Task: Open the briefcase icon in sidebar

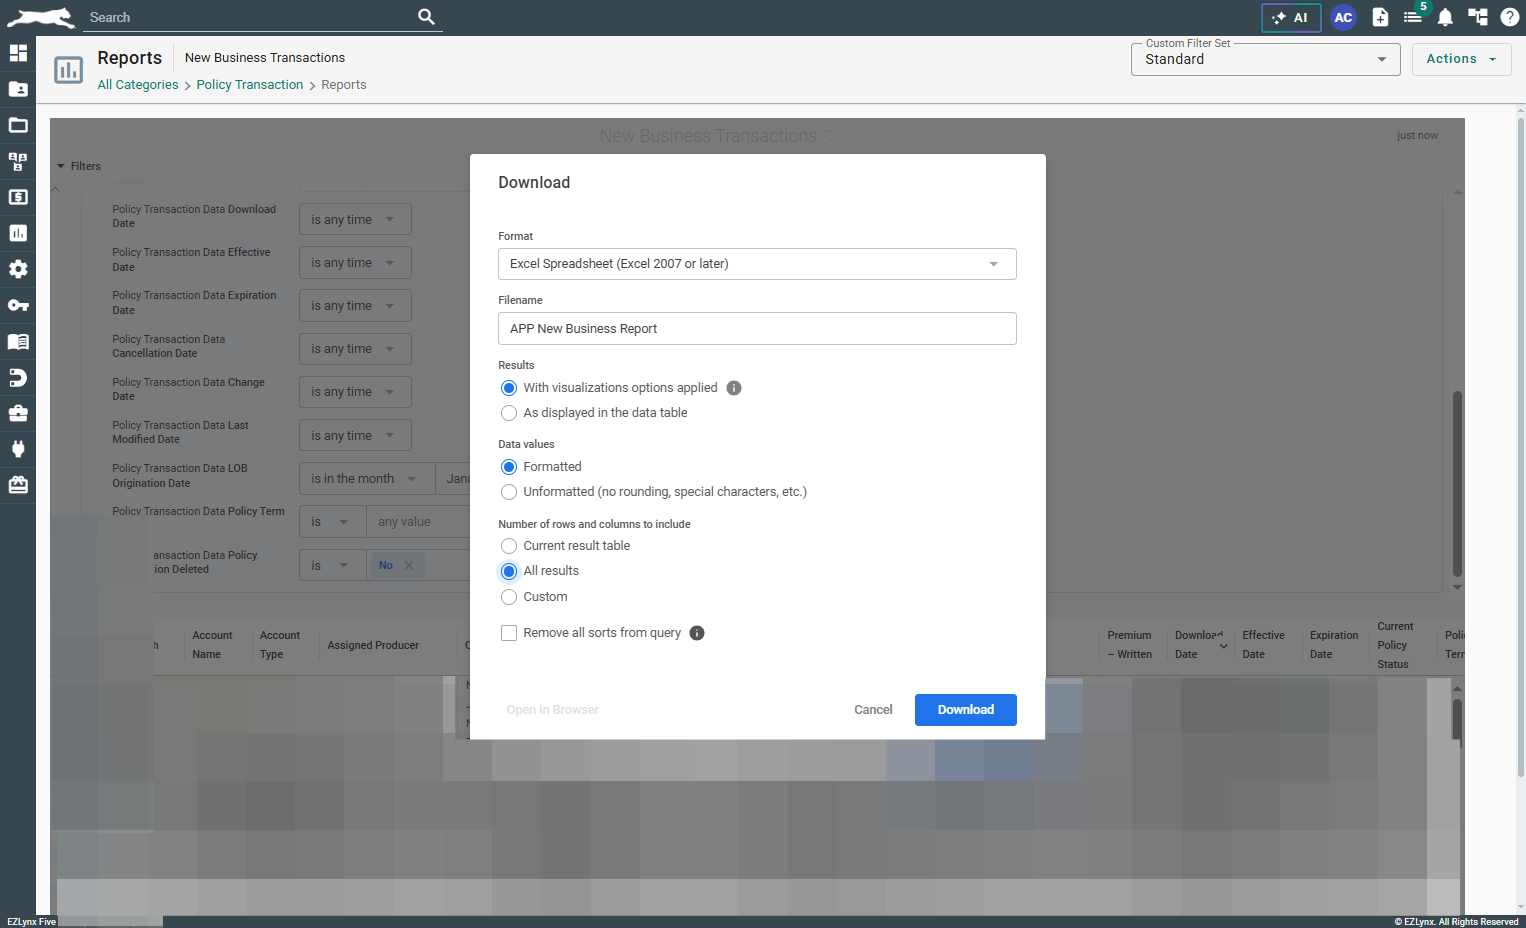Action: [x=18, y=413]
